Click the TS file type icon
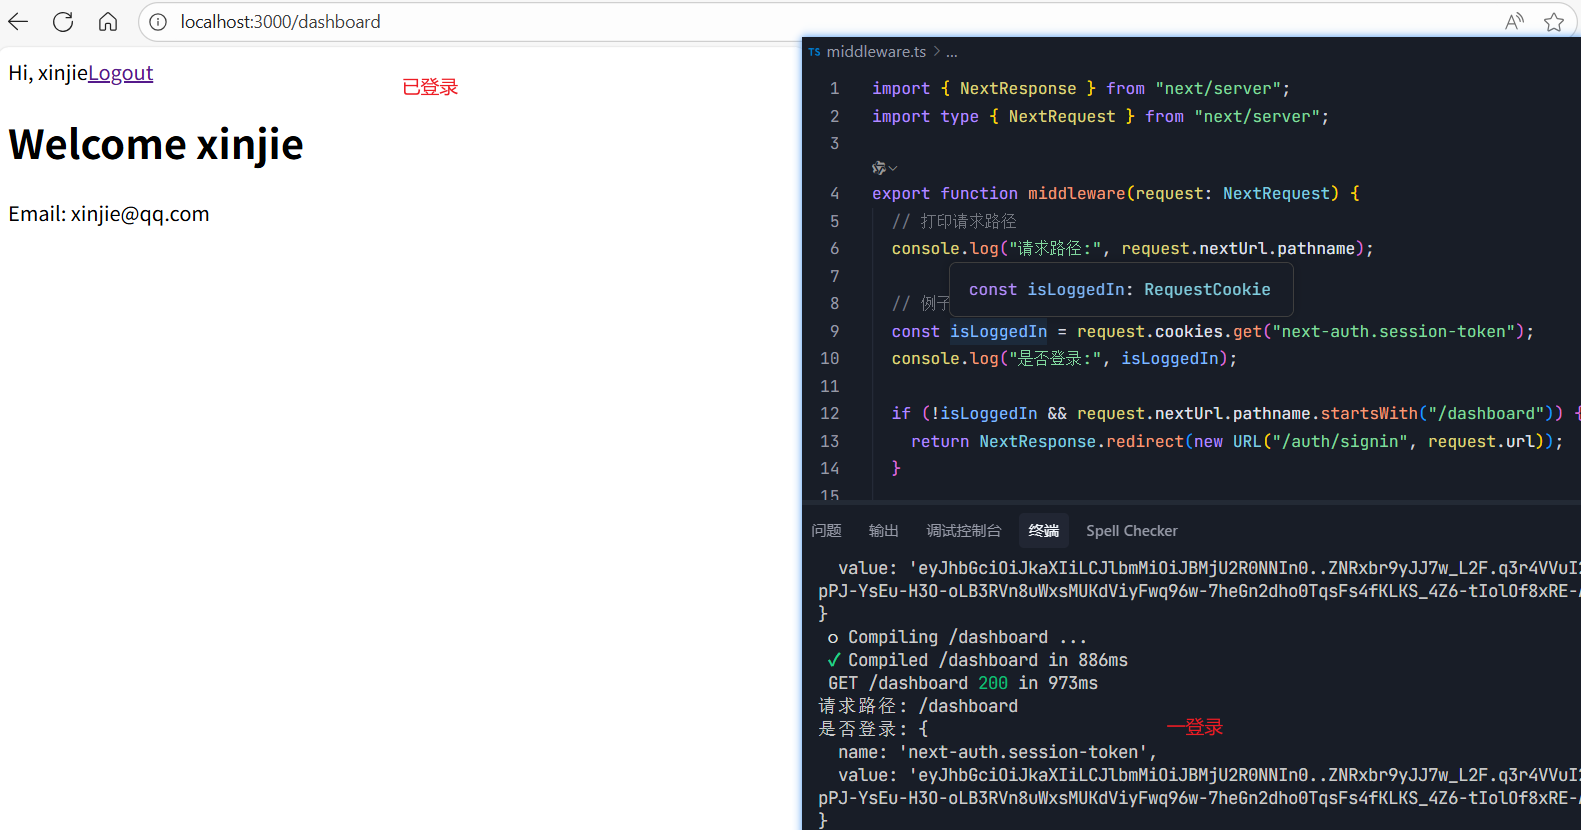Screen dimensions: 1581x830 [814, 52]
